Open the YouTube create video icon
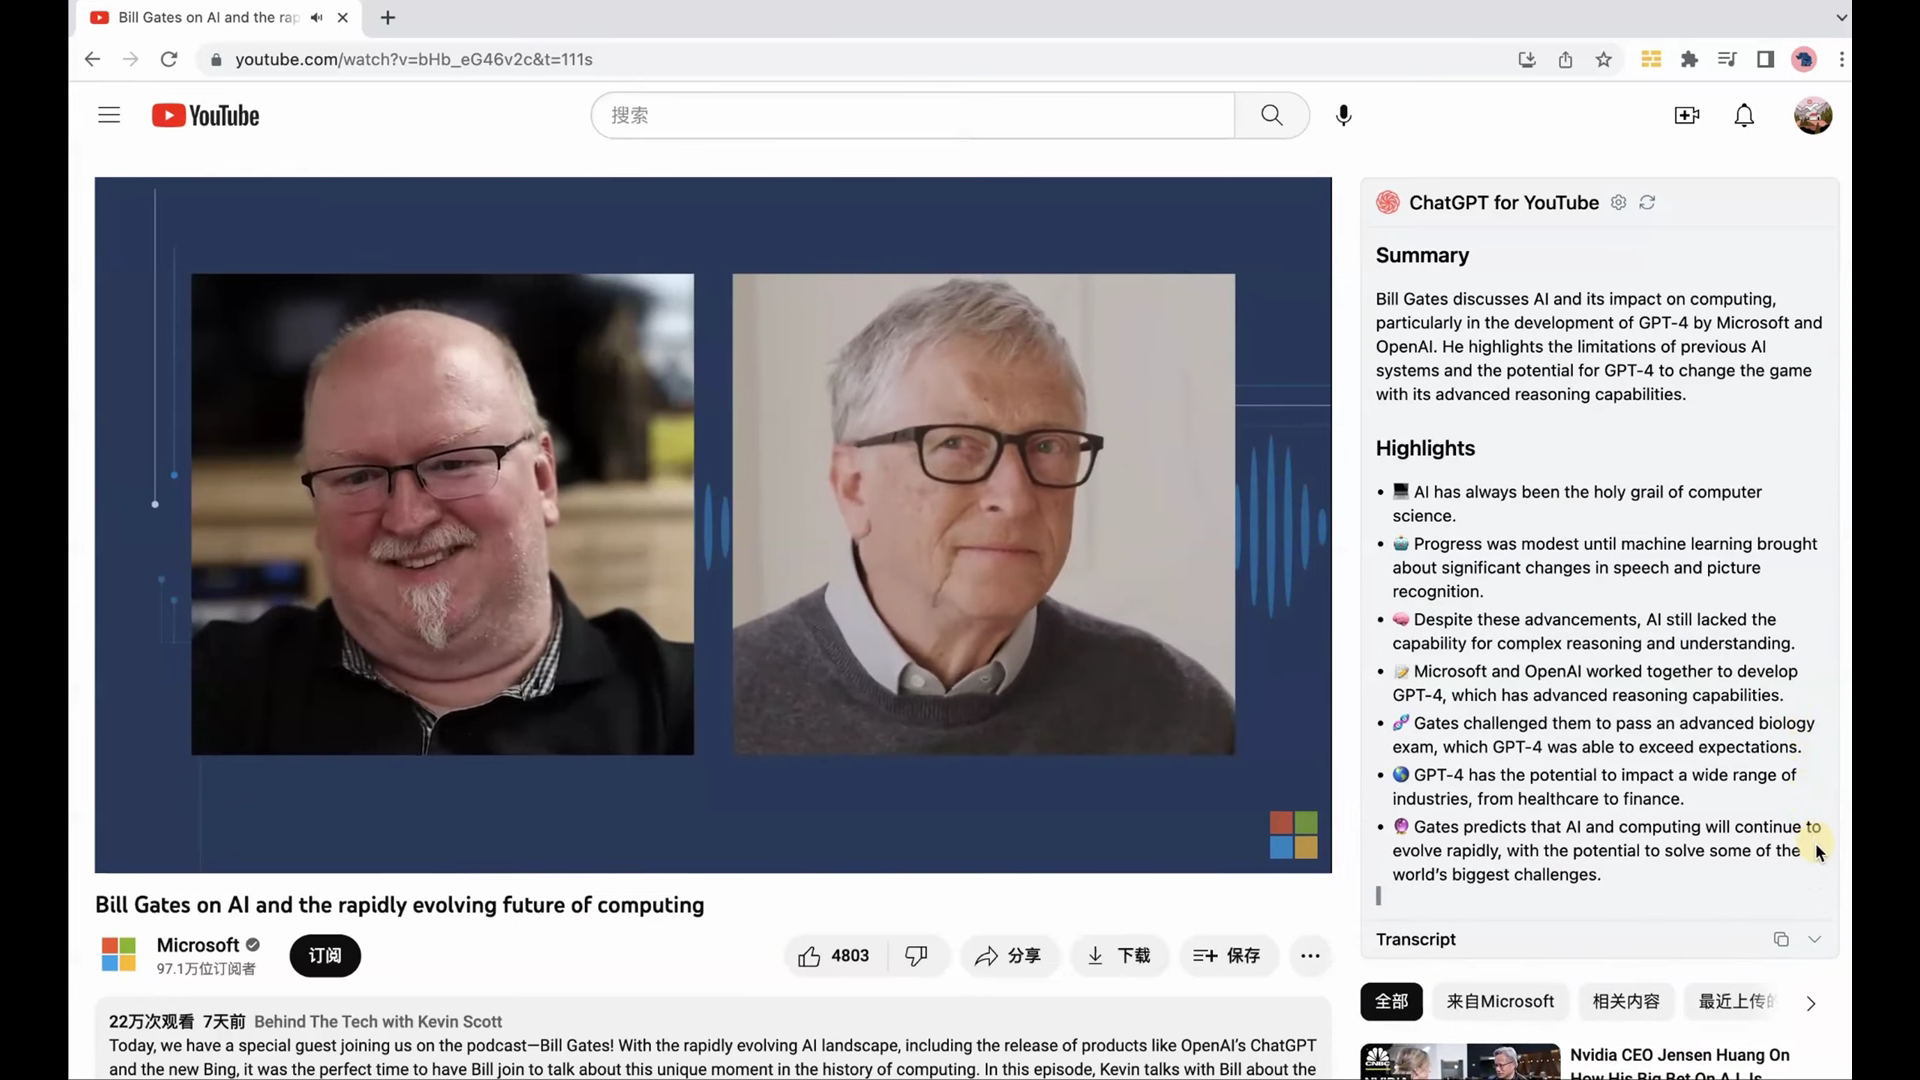The width and height of the screenshot is (1920, 1080). coord(1686,115)
